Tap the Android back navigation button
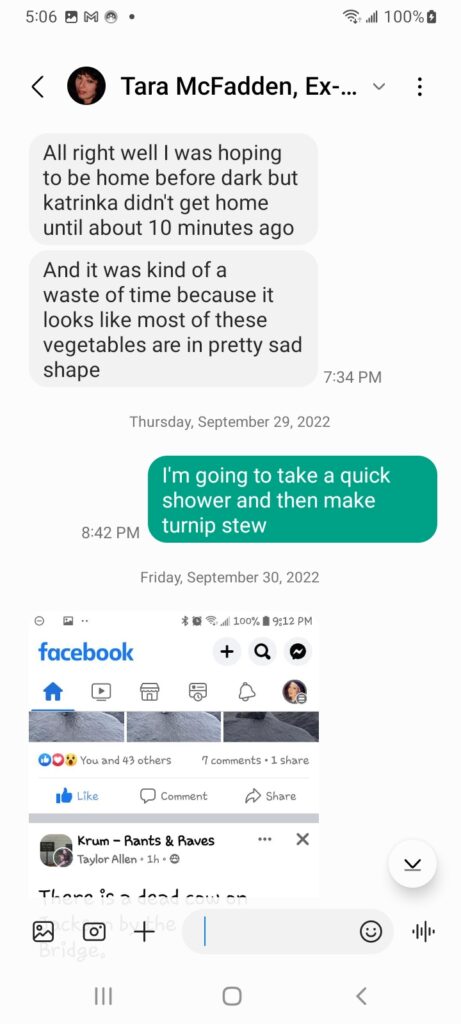Image resolution: width=461 pixels, height=1024 pixels. tap(361, 996)
